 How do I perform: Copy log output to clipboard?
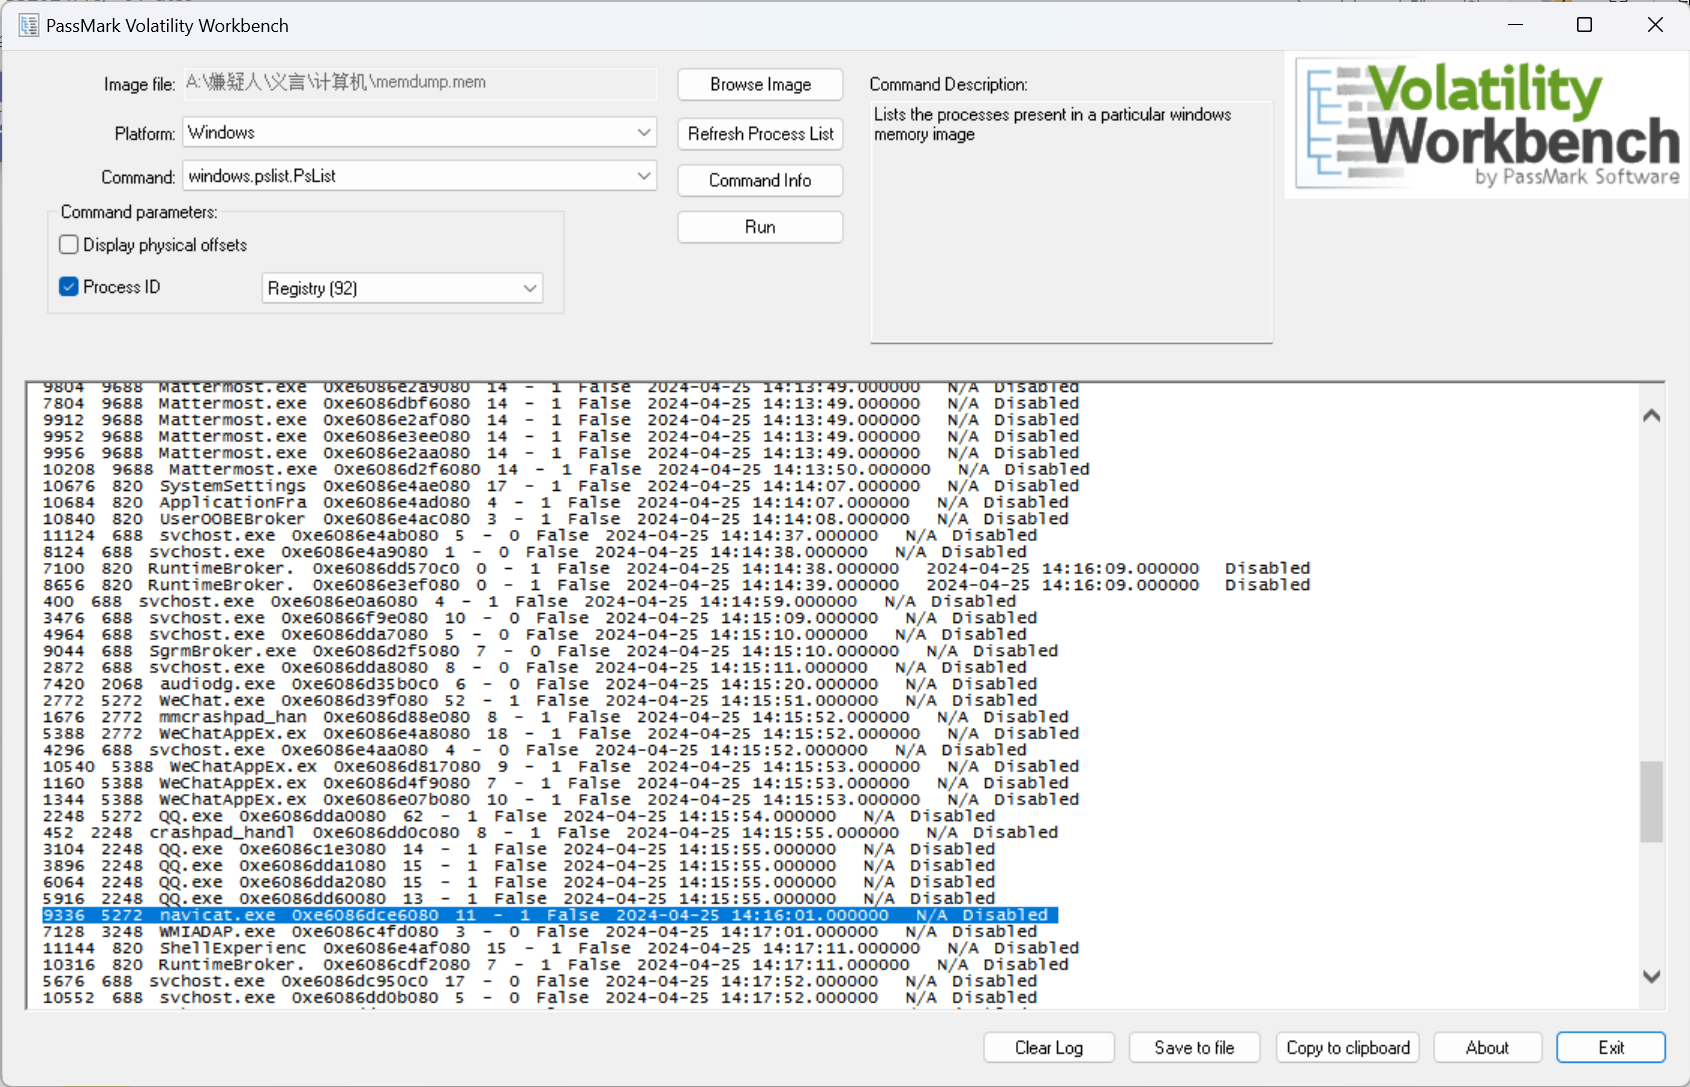pos(1348,1048)
